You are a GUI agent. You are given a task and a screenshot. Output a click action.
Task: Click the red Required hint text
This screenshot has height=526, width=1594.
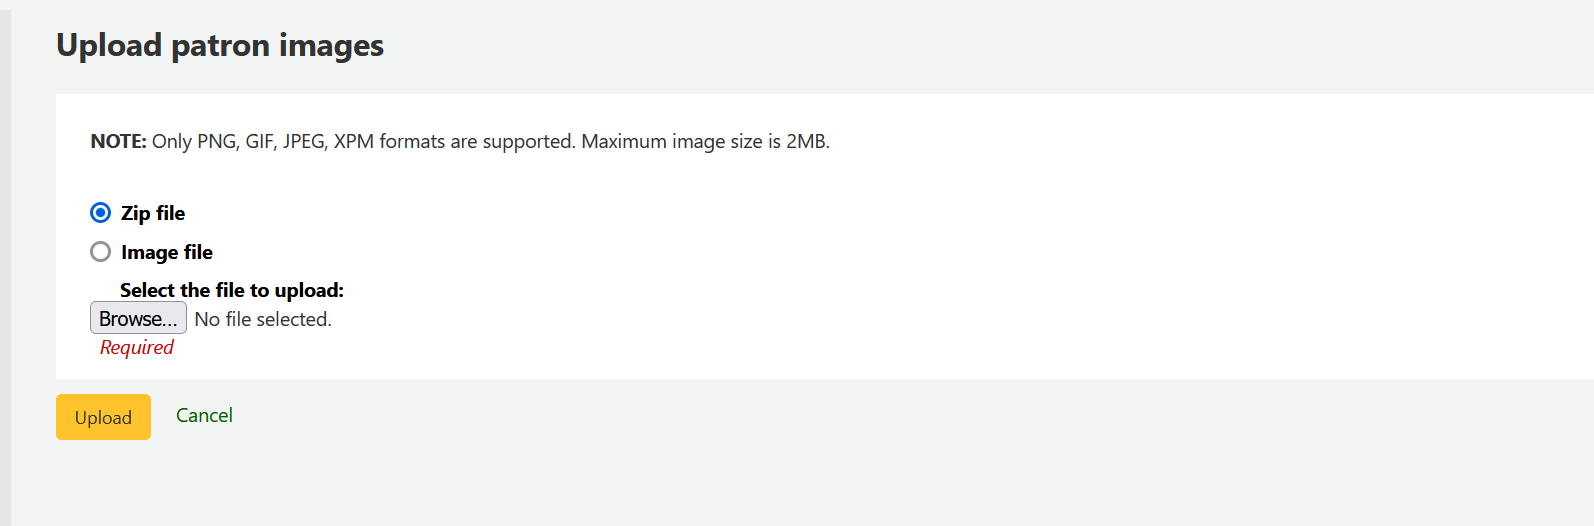pyautogui.click(x=137, y=347)
